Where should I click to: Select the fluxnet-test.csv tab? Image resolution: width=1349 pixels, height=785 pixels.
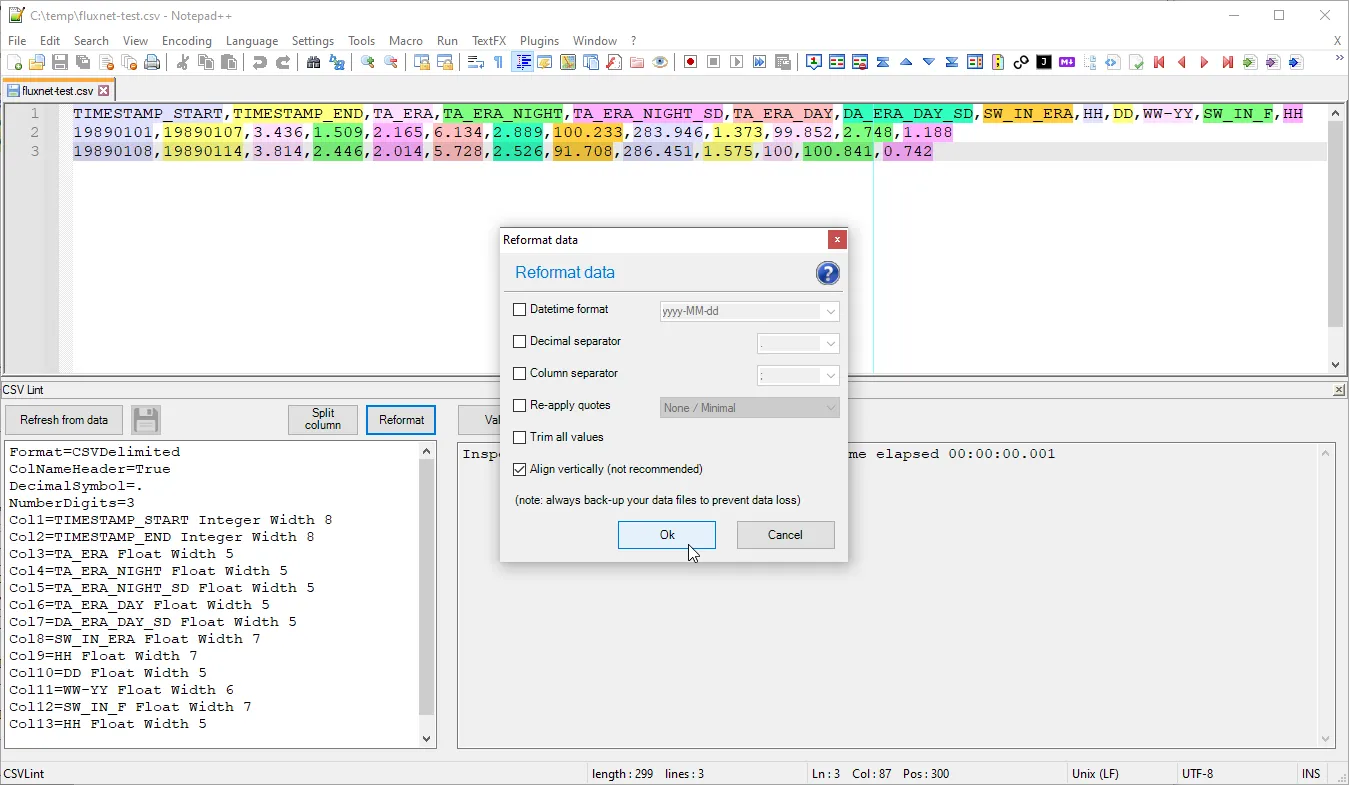[x=53, y=88]
